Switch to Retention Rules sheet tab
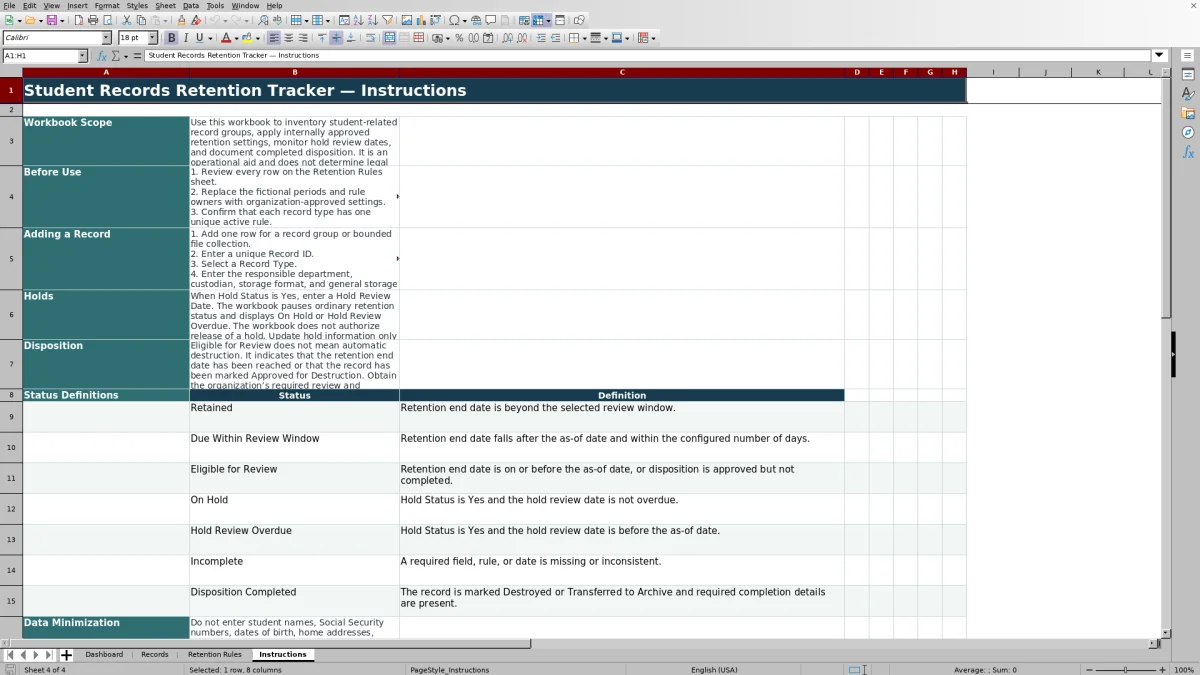This screenshot has width=1200, height=675. (214, 655)
